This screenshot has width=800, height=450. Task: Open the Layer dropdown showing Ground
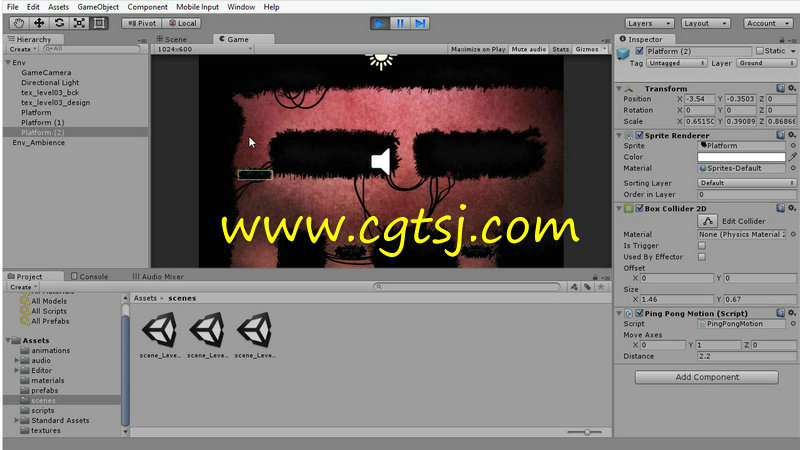coord(766,63)
